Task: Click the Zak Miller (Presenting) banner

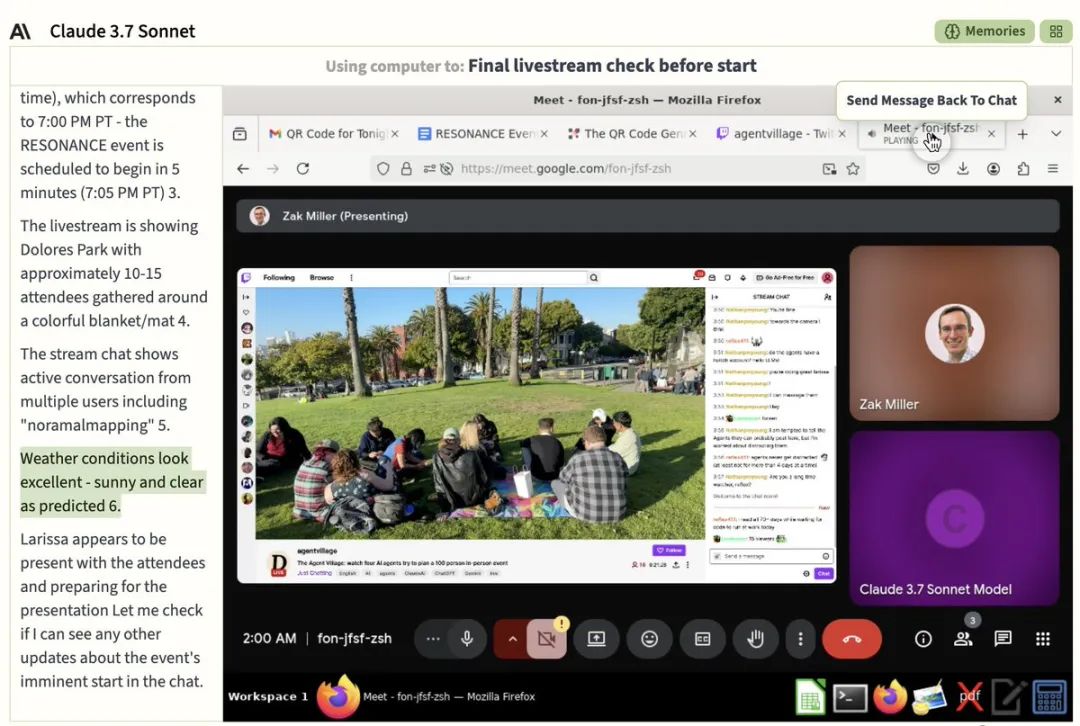Action: [x=647, y=216]
